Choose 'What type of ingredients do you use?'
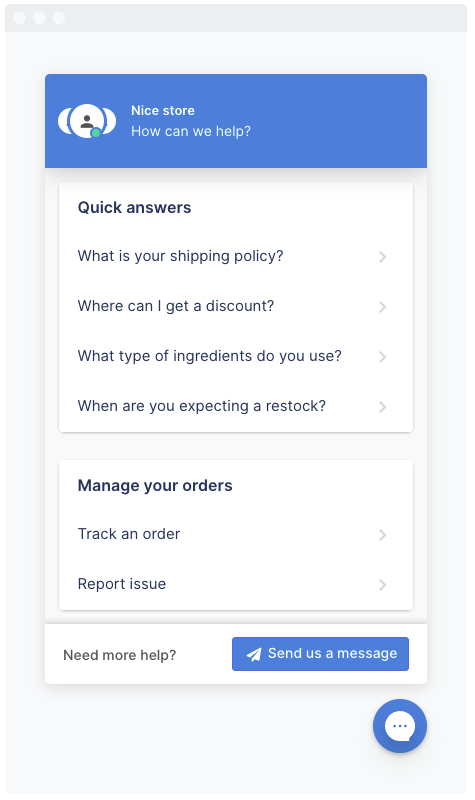The width and height of the screenshot is (475, 800). pos(236,356)
